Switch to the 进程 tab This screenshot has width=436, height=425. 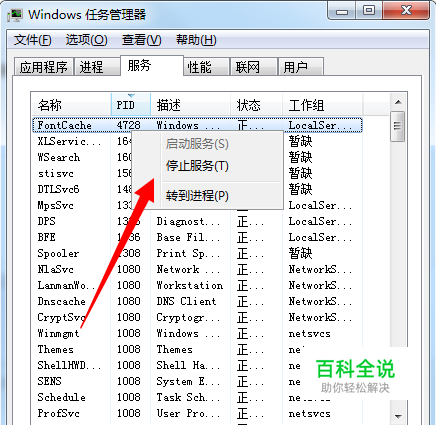coord(97,67)
